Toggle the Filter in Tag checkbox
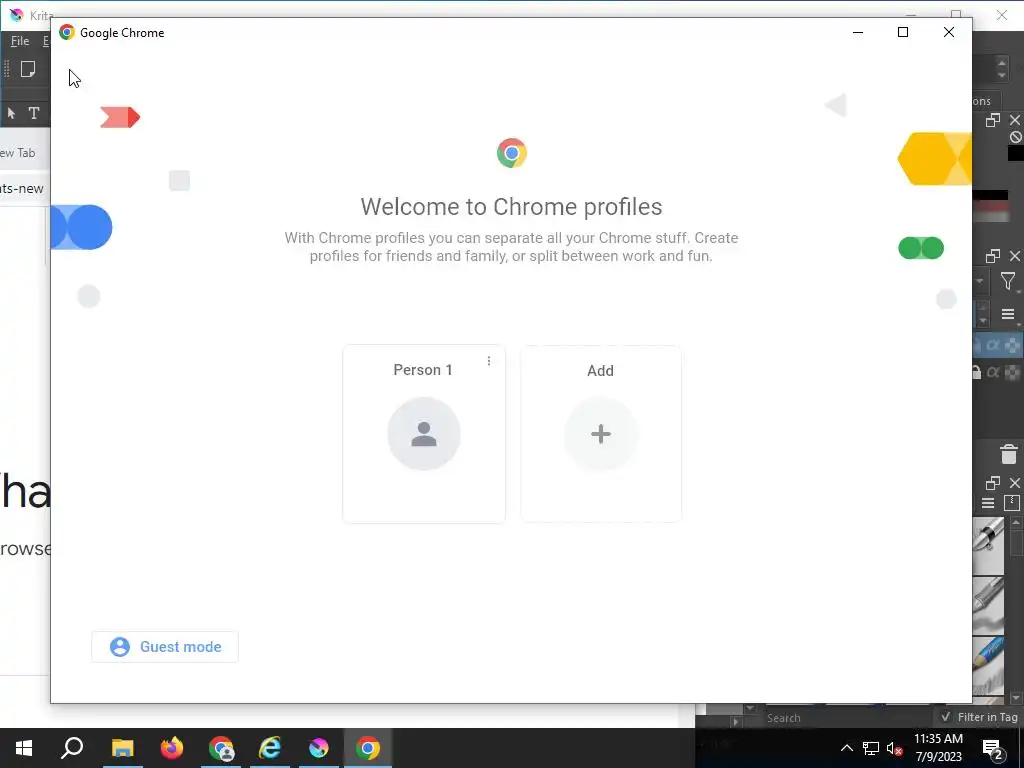 946,717
